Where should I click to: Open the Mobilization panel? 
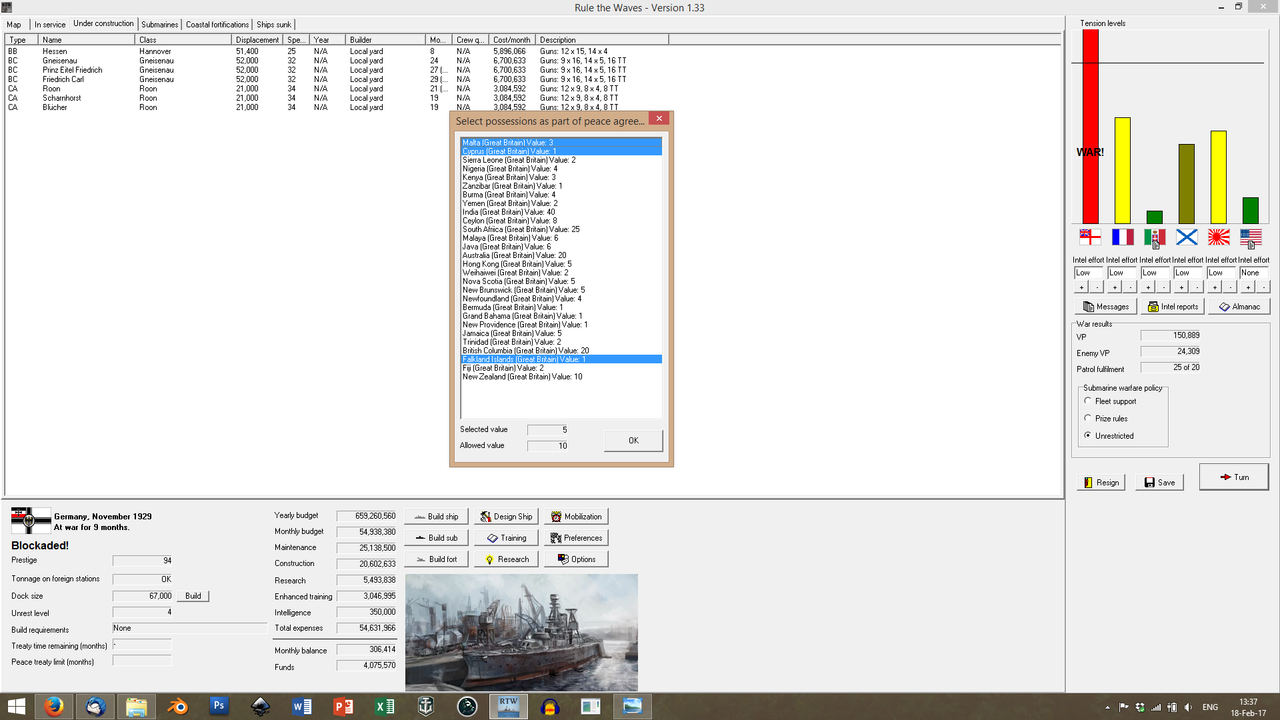[x=576, y=516]
